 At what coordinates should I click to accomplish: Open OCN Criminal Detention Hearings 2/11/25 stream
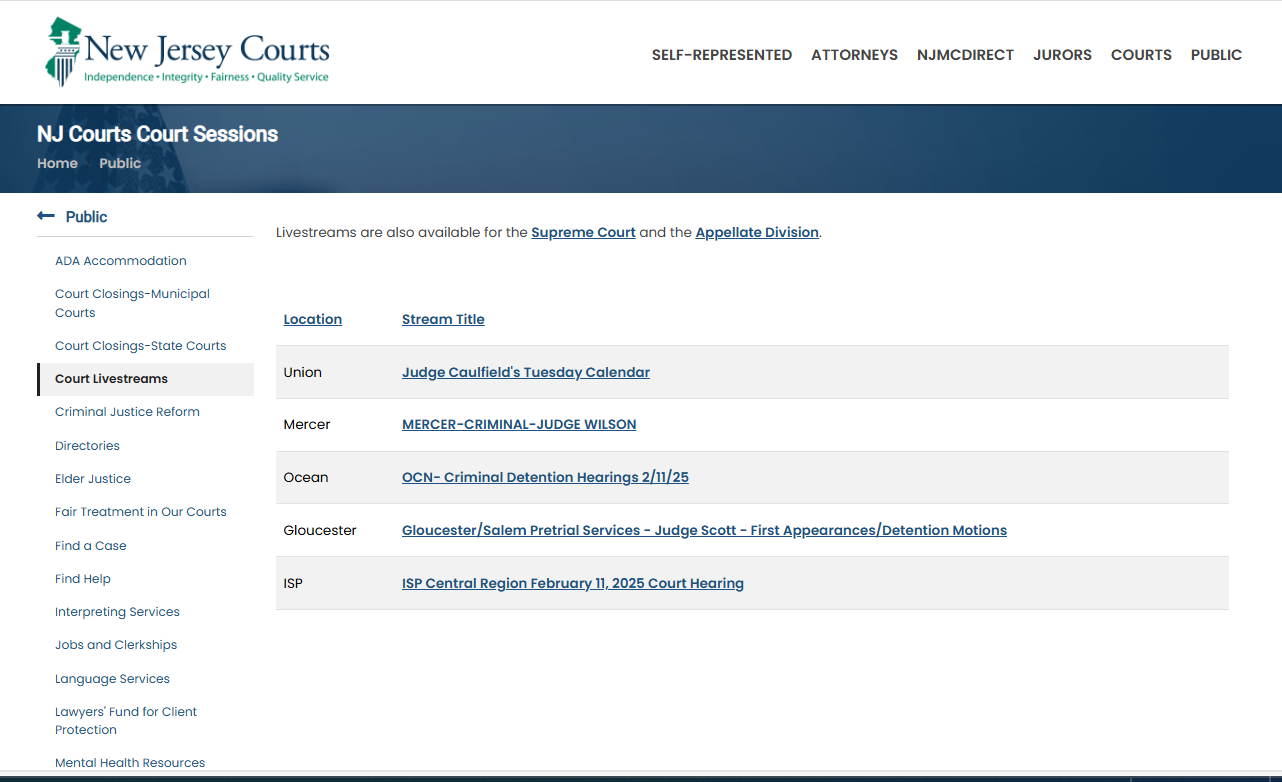pyautogui.click(x=545, y=477)
